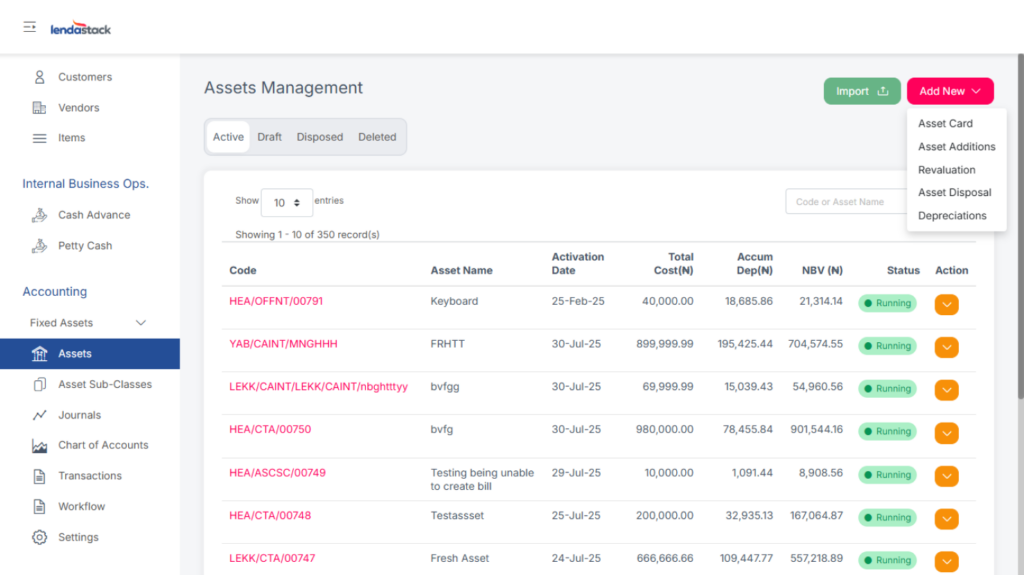Collapse the Fixed Assets sidebar group

pyautogui.click(x=140, y=323)
